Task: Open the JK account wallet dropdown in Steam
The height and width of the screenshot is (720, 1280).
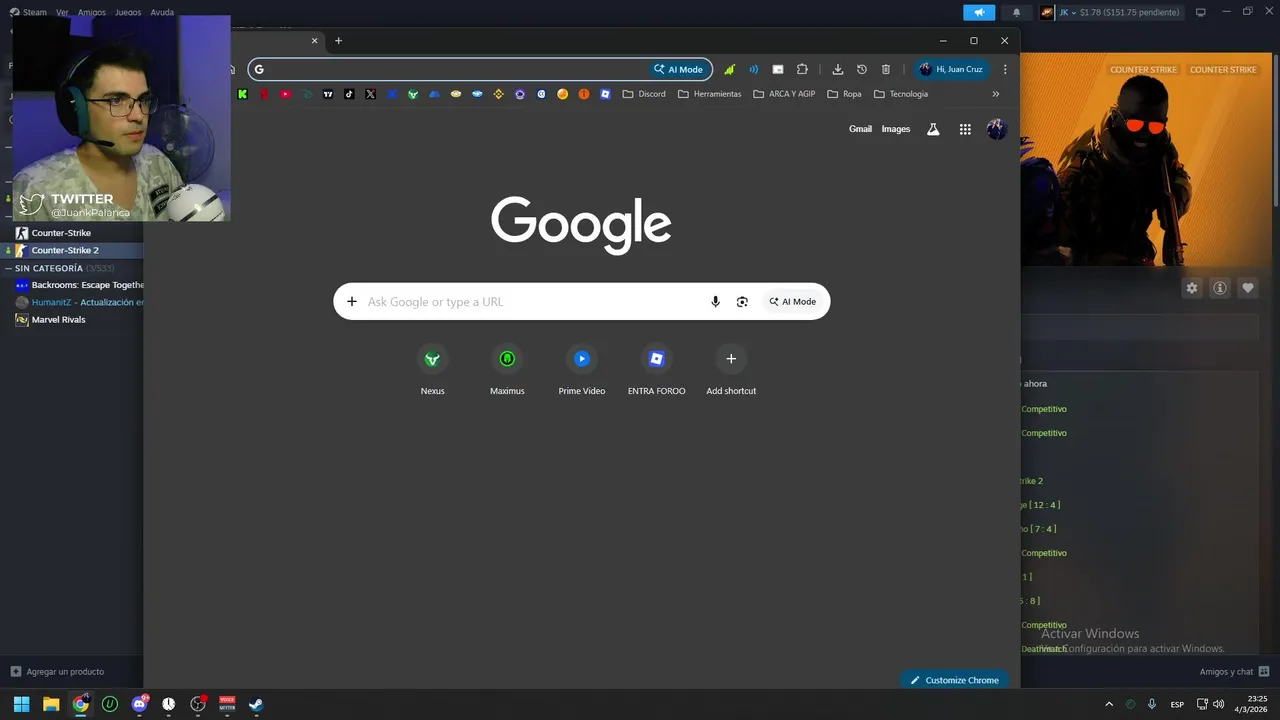Action: (1110, 12)
